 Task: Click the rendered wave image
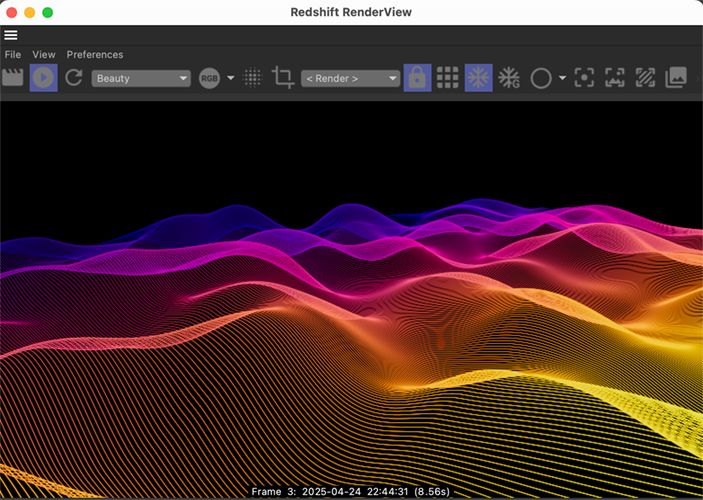point(352,300)
